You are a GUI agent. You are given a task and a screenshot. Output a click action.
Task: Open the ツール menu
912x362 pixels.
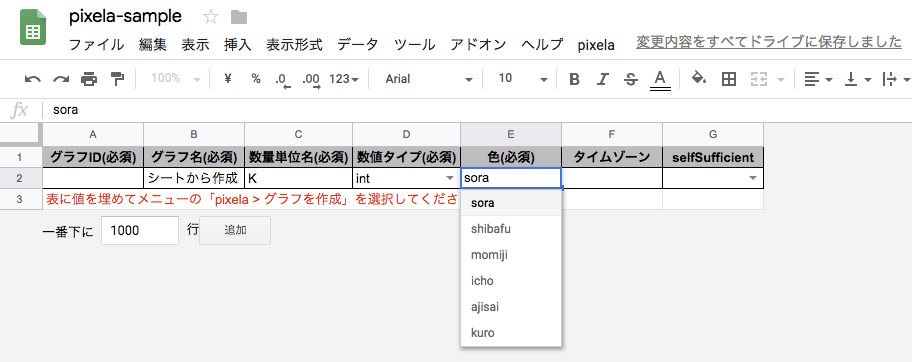[x=414, y=45]
